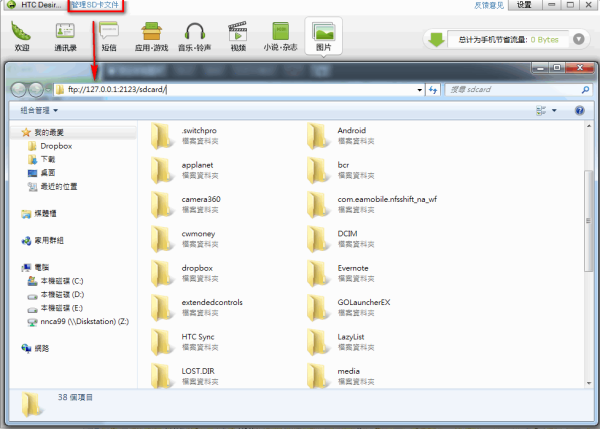The height and width of the screenshot is (429, 600).
Task: Click the change view icon
Action: 541,111
